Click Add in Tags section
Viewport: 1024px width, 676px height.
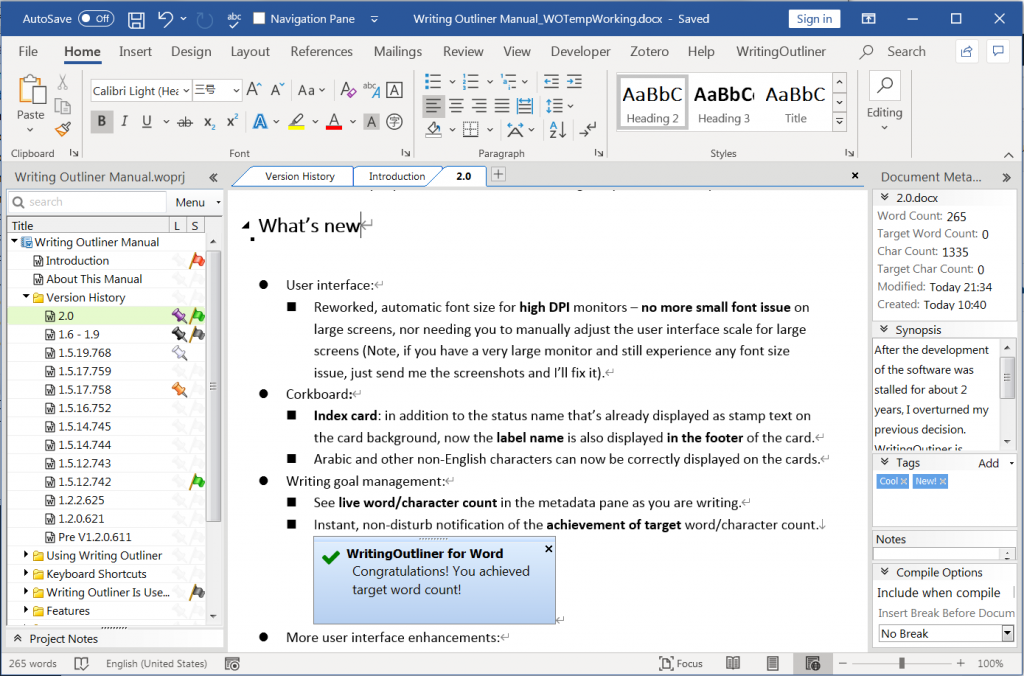point(988,463)
